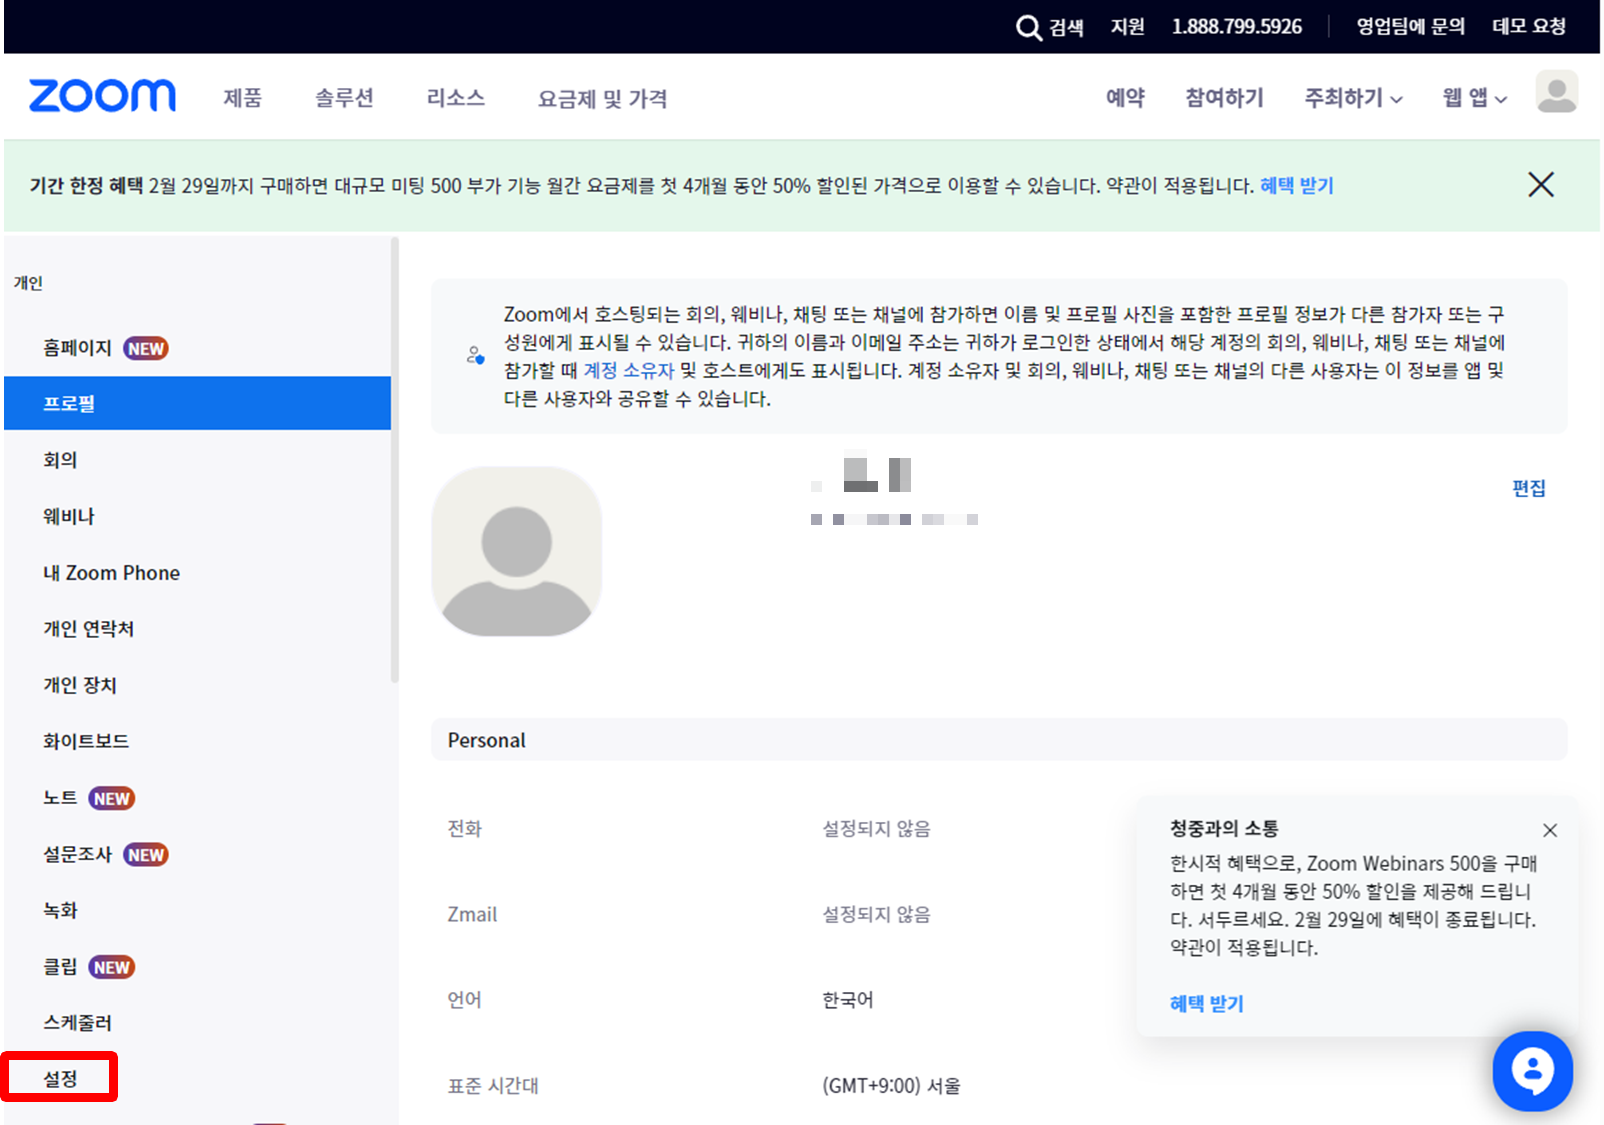Click 참여하기 in the header
The image size is (1604, 1125).
click(x=1224, y=98)
